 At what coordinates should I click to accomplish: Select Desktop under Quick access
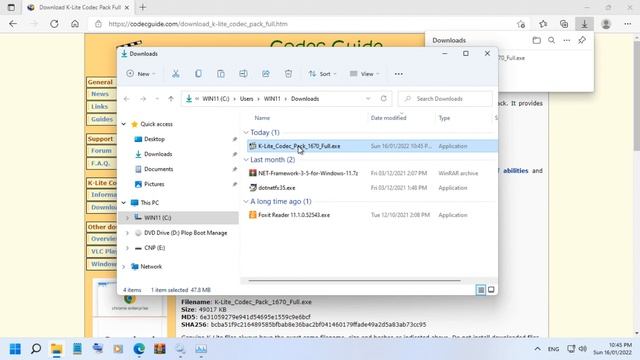click(154, 139)
